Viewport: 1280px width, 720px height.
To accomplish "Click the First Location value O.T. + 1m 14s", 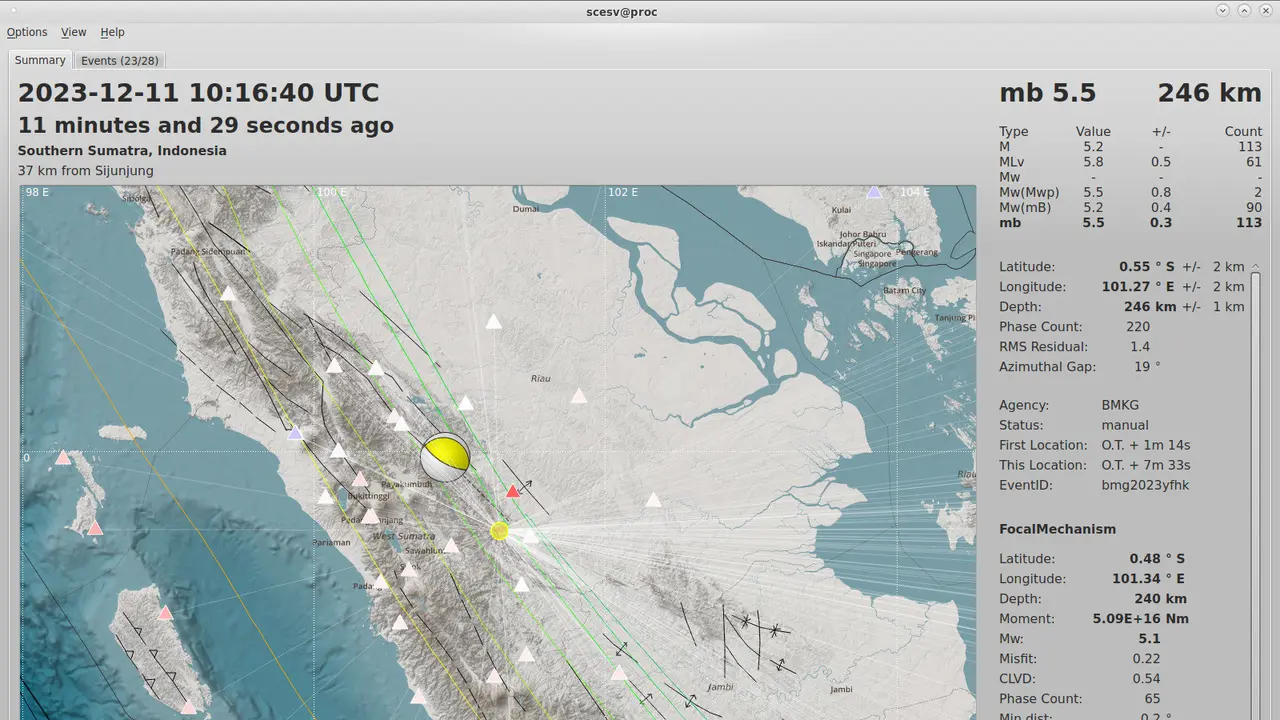I will click(1146, 445).
